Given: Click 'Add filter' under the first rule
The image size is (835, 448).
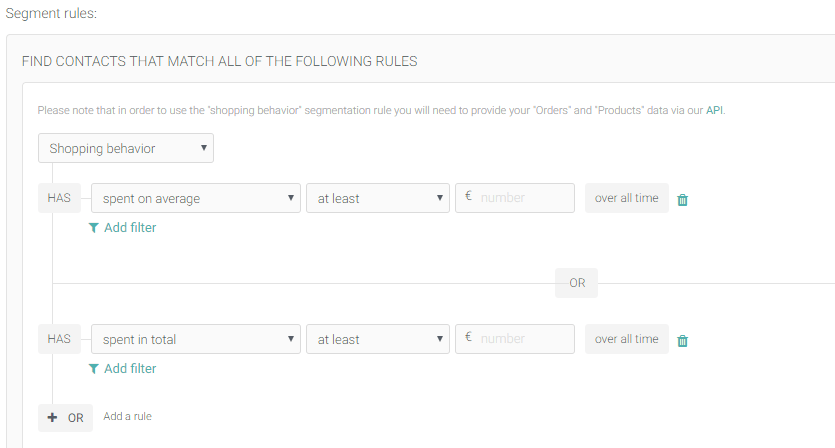Looking at the screenshot, I should pos(130,228).
